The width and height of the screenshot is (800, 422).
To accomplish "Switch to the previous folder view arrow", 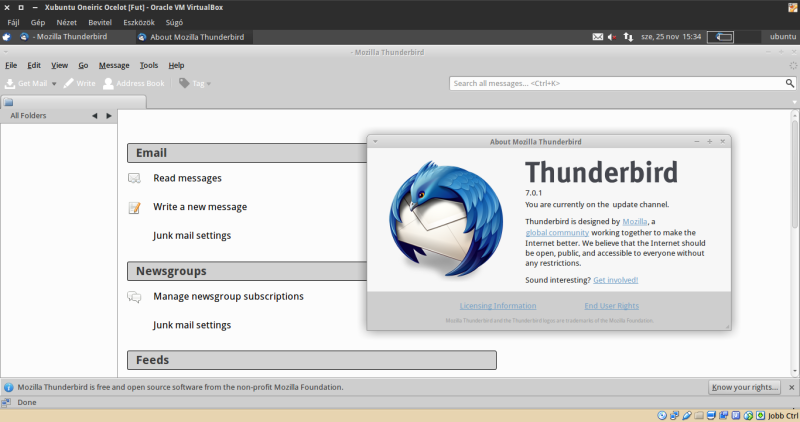I will (x=94, y=116).
